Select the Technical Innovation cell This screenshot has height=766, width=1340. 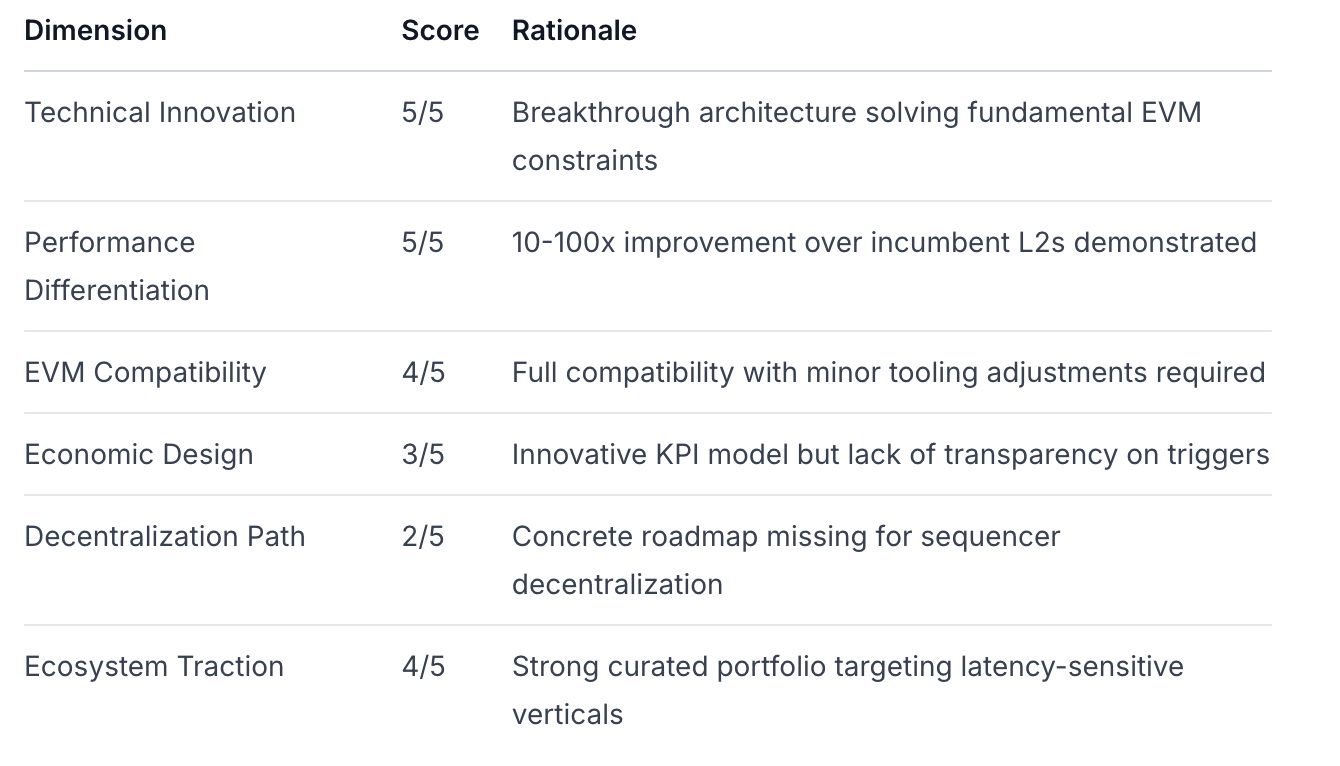point(160,113)
